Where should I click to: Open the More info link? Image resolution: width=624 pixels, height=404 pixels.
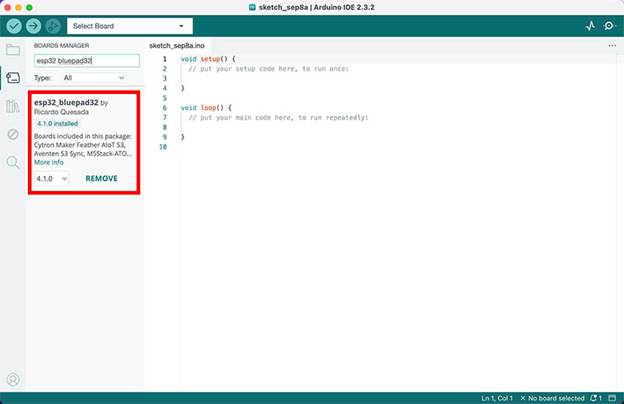tap(48, 162)
